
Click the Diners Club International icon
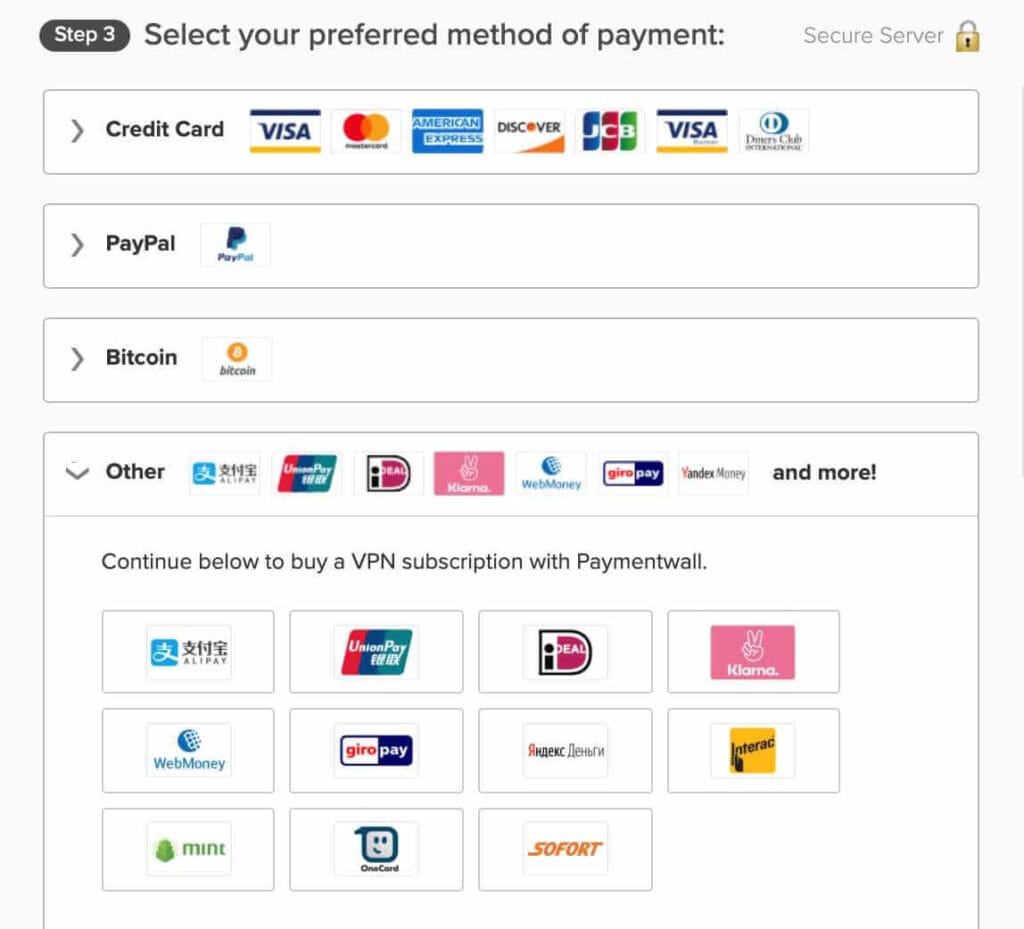pyautogui.click(x=774, y=131)
